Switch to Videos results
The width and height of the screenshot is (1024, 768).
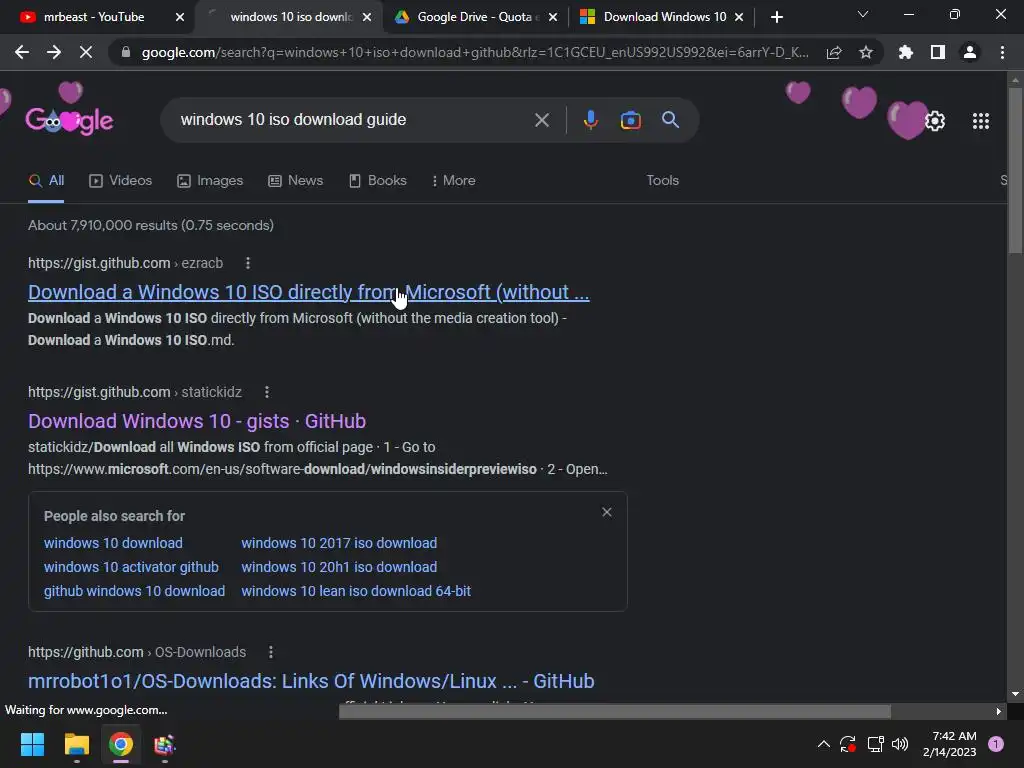coord(120,181)
